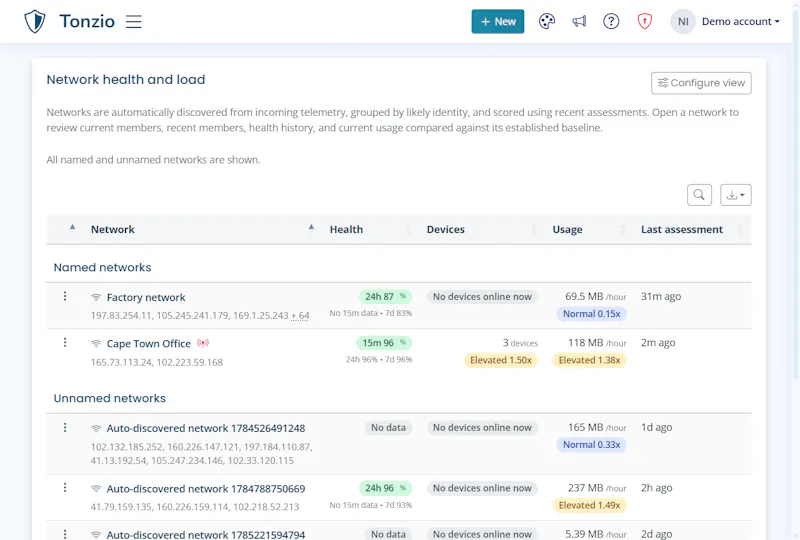This screenshot has height=540, width=800.
Task: Open the table search magnifier
Action: pos(699,195)
